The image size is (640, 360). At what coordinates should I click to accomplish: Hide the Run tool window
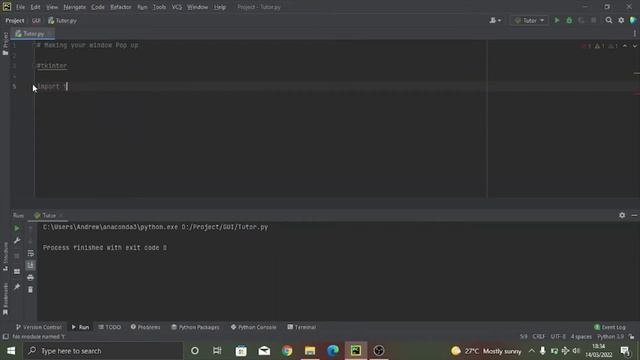(634, 215)
